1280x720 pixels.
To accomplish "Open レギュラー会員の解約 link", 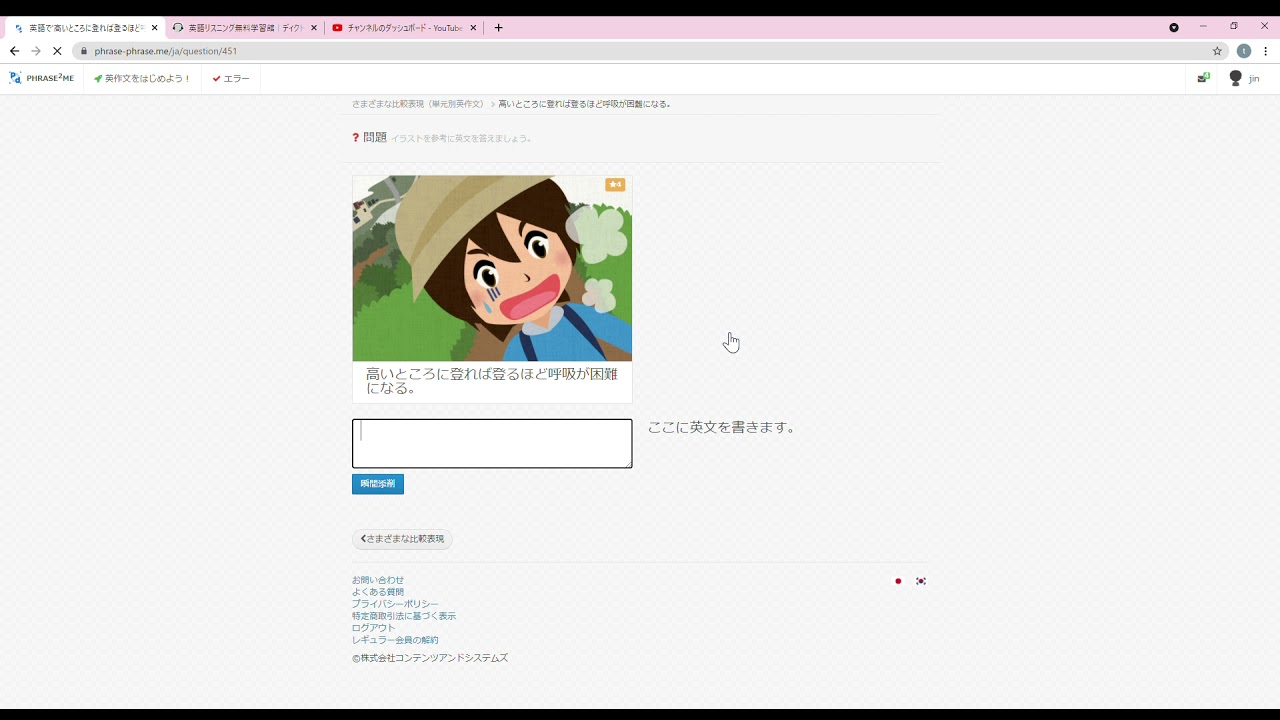I will coord(395,640).
